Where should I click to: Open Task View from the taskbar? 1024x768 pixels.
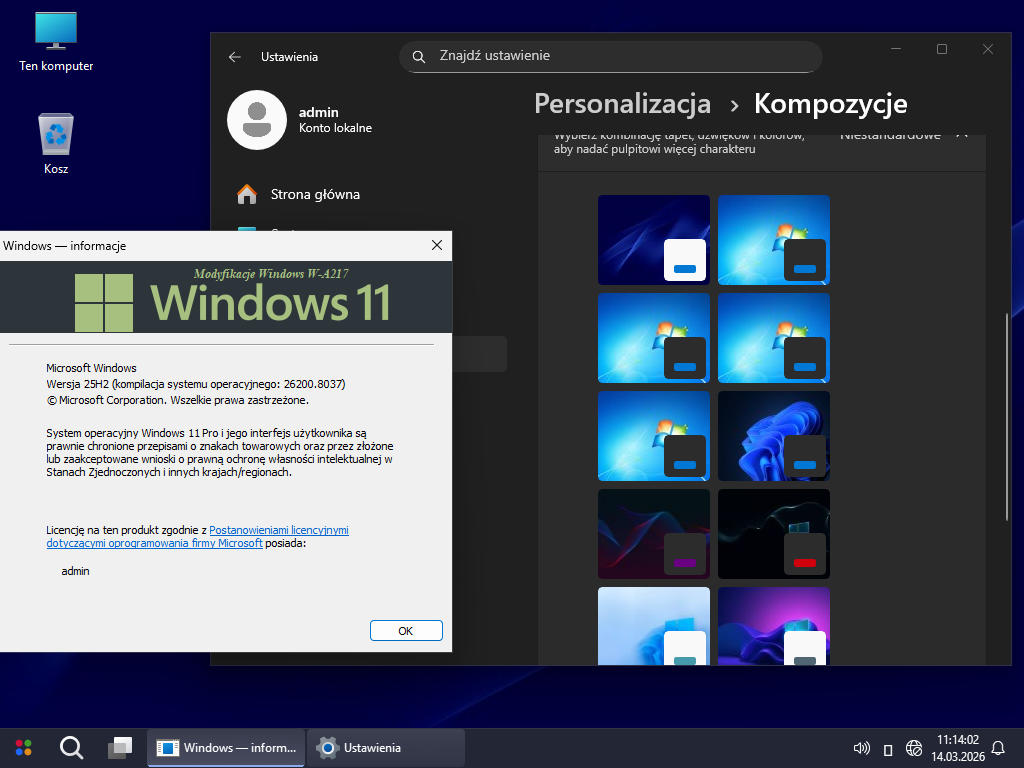point(120,747)
